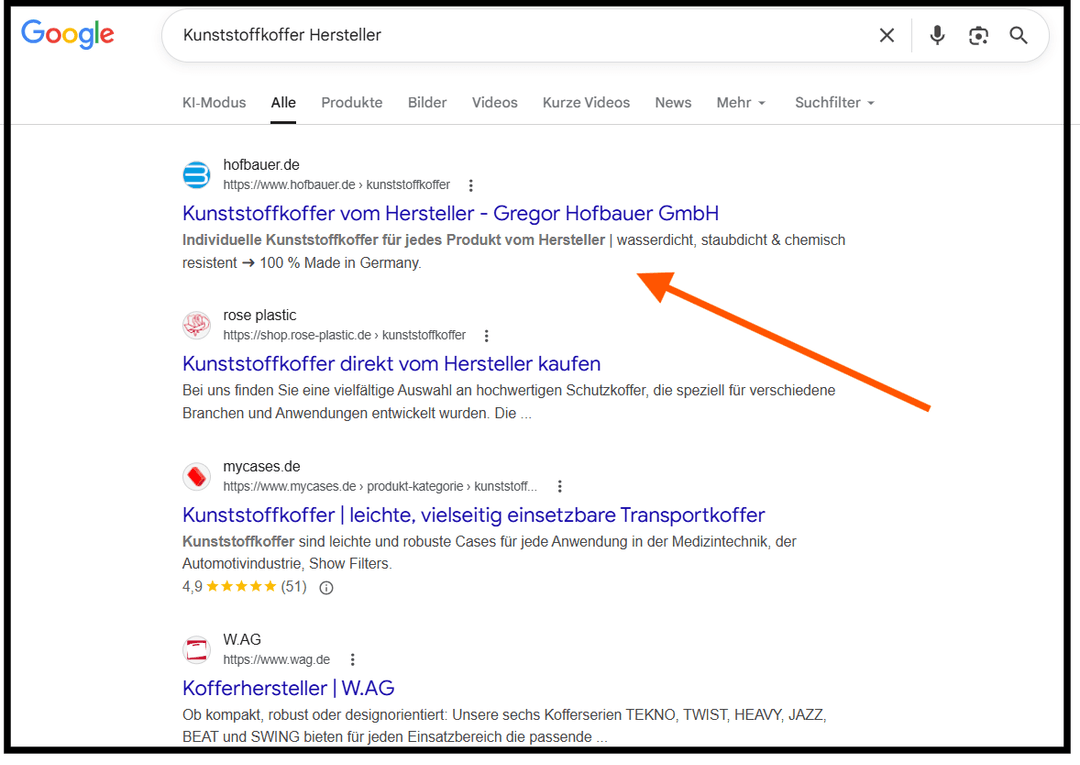Start voice search with microphone icon
1080x765 pixels.
[937, 35]
